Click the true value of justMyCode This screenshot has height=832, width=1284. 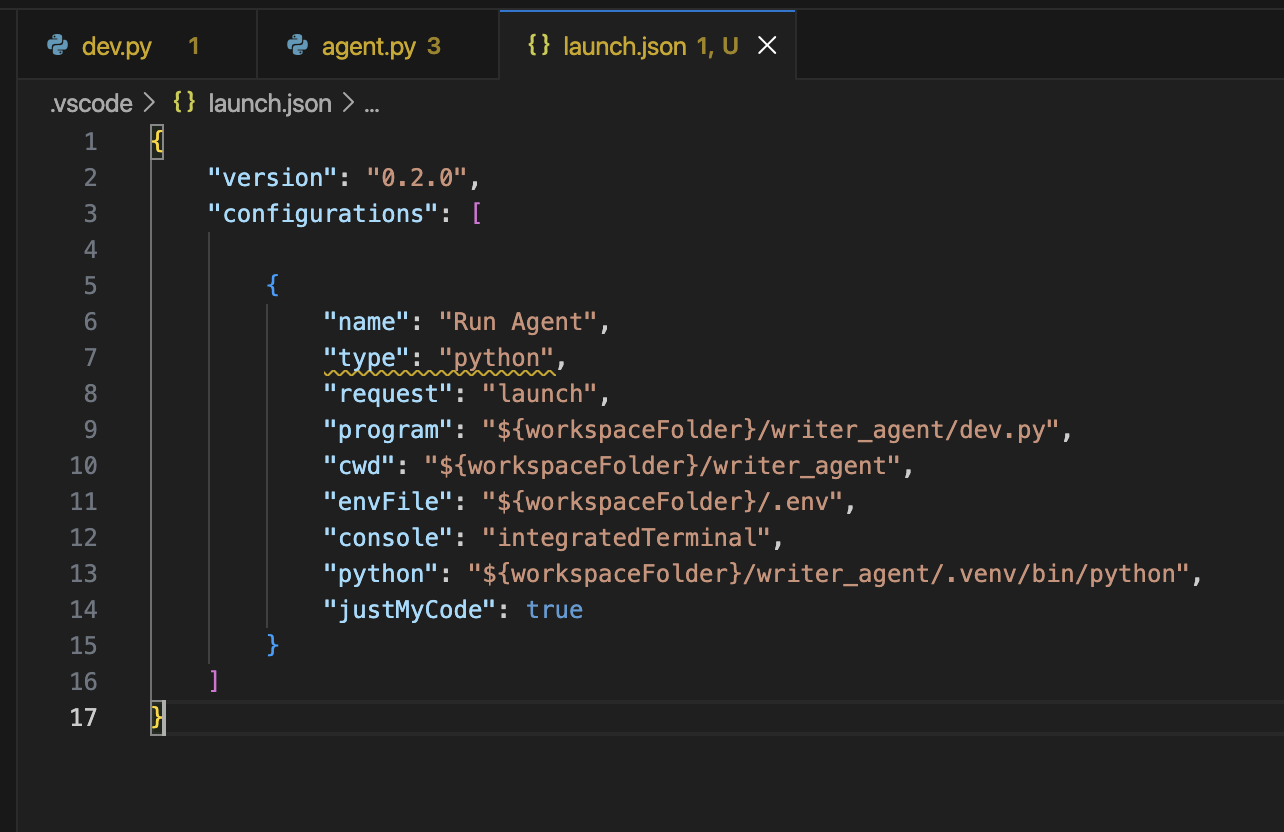554,610
